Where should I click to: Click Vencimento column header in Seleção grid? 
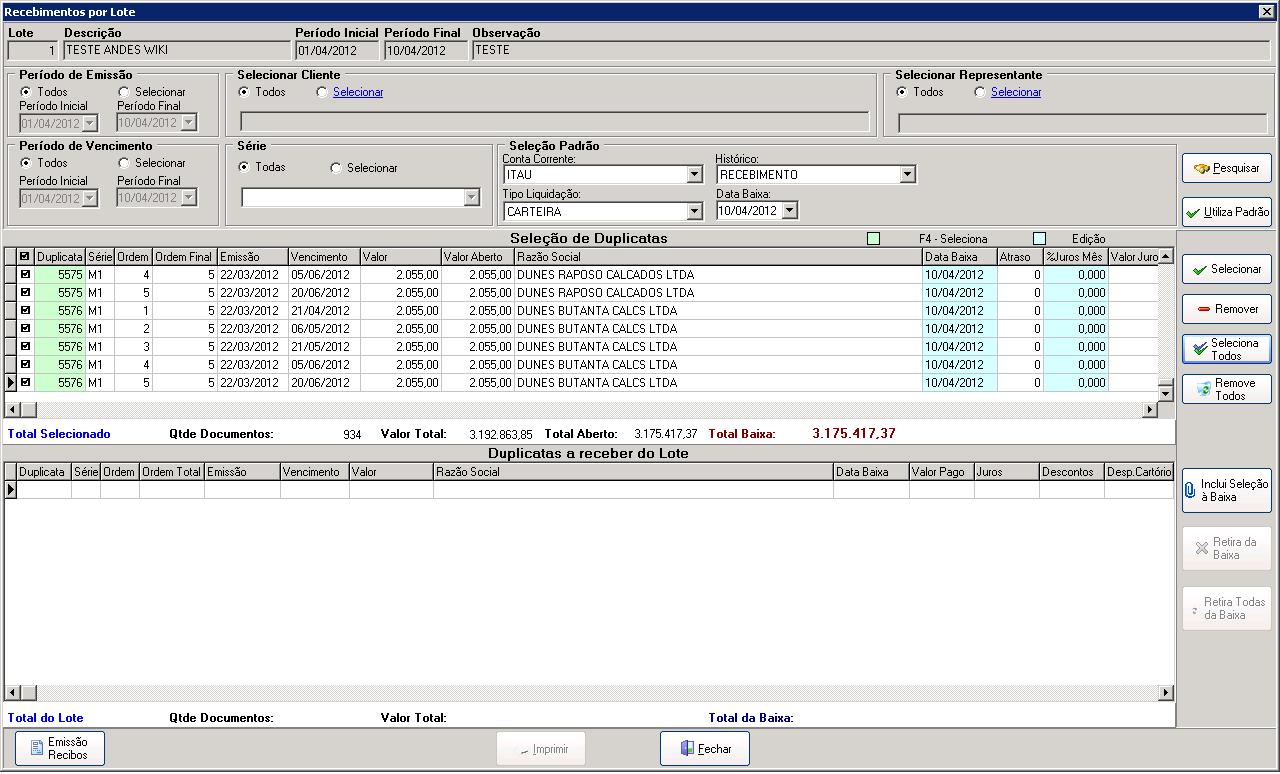[x=324, y=257]
